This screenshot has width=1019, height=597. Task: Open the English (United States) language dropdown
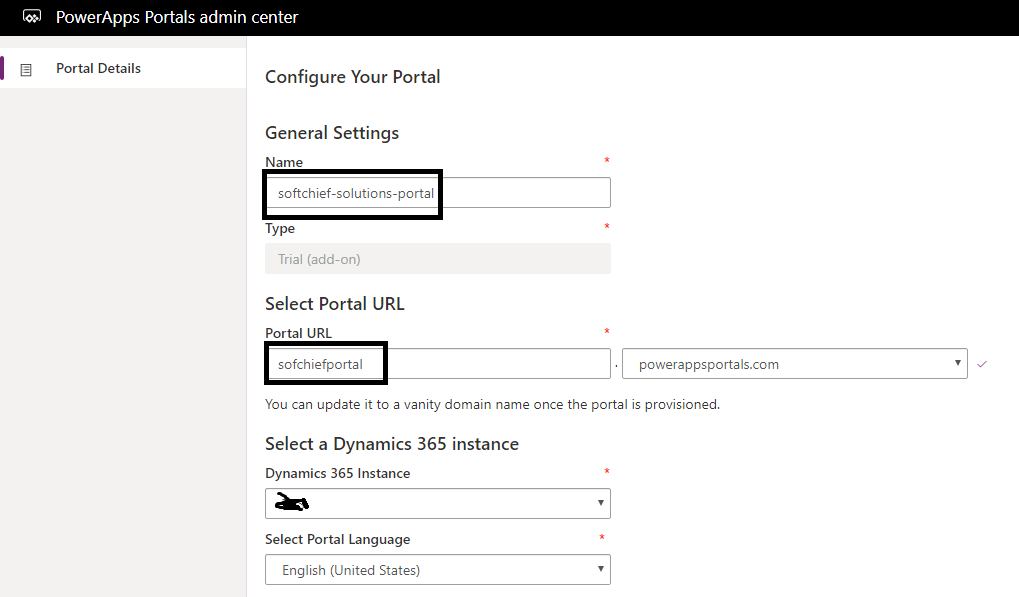click(437, 570)
